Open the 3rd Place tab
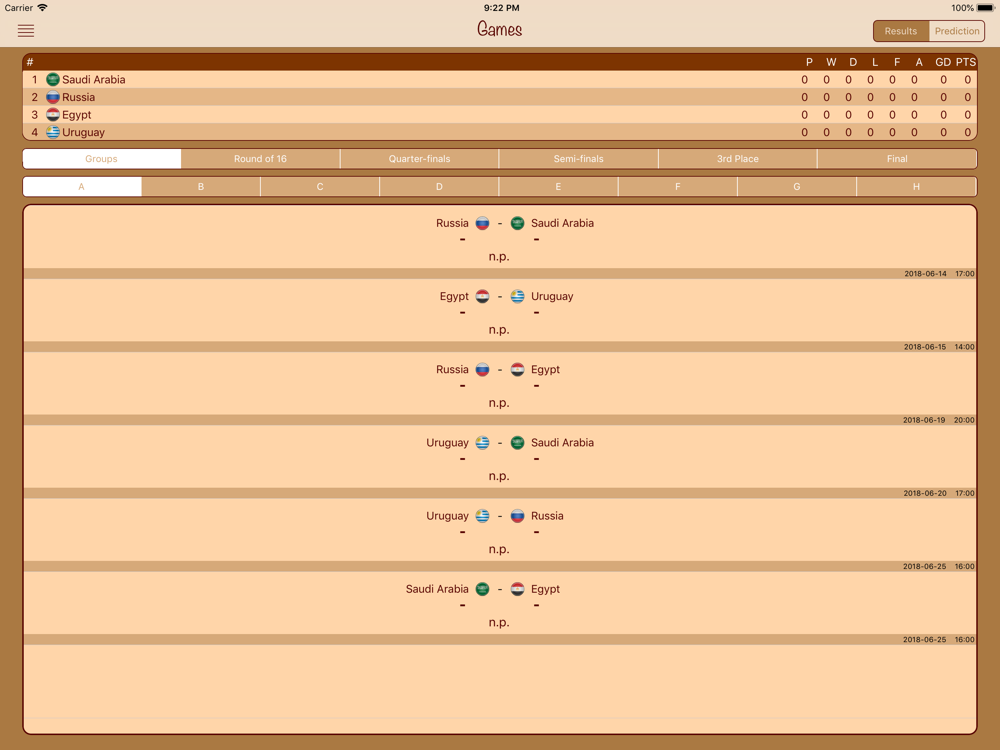This screenshot has height=750, width=1000. [x=737, y=159]
